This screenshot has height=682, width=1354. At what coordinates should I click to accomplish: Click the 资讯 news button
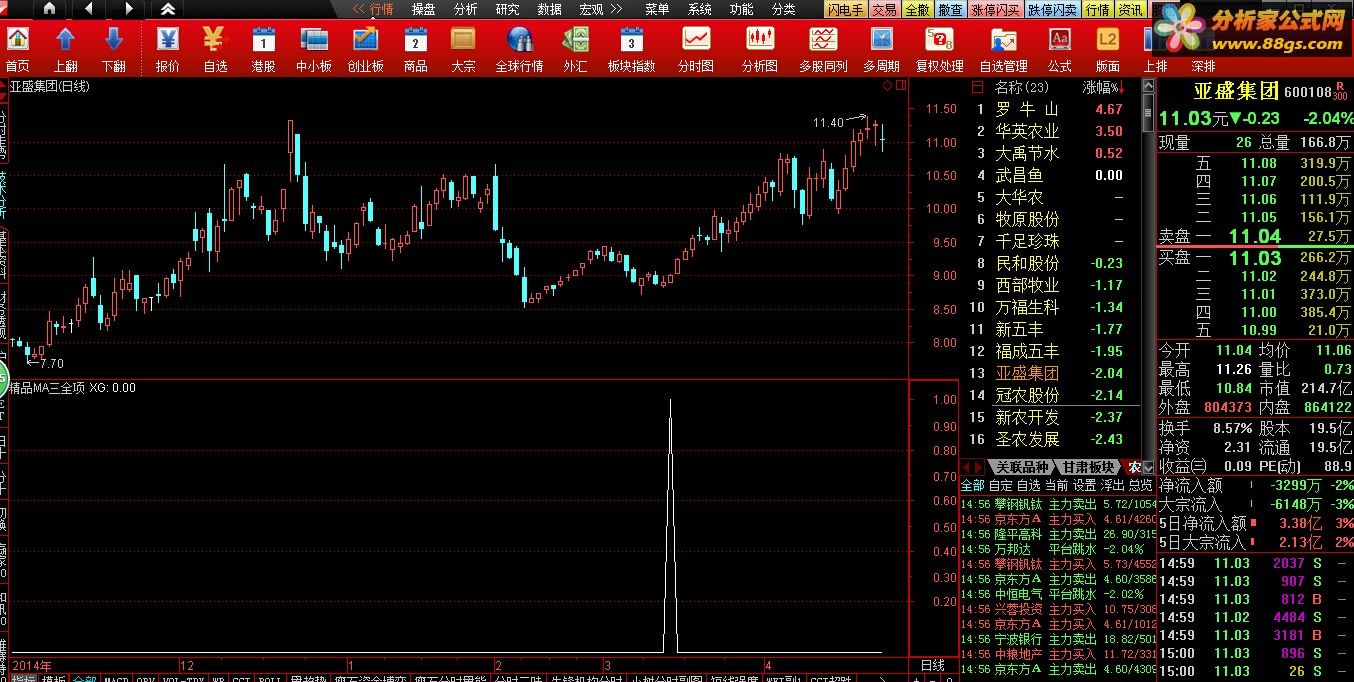click(1130, 10)
